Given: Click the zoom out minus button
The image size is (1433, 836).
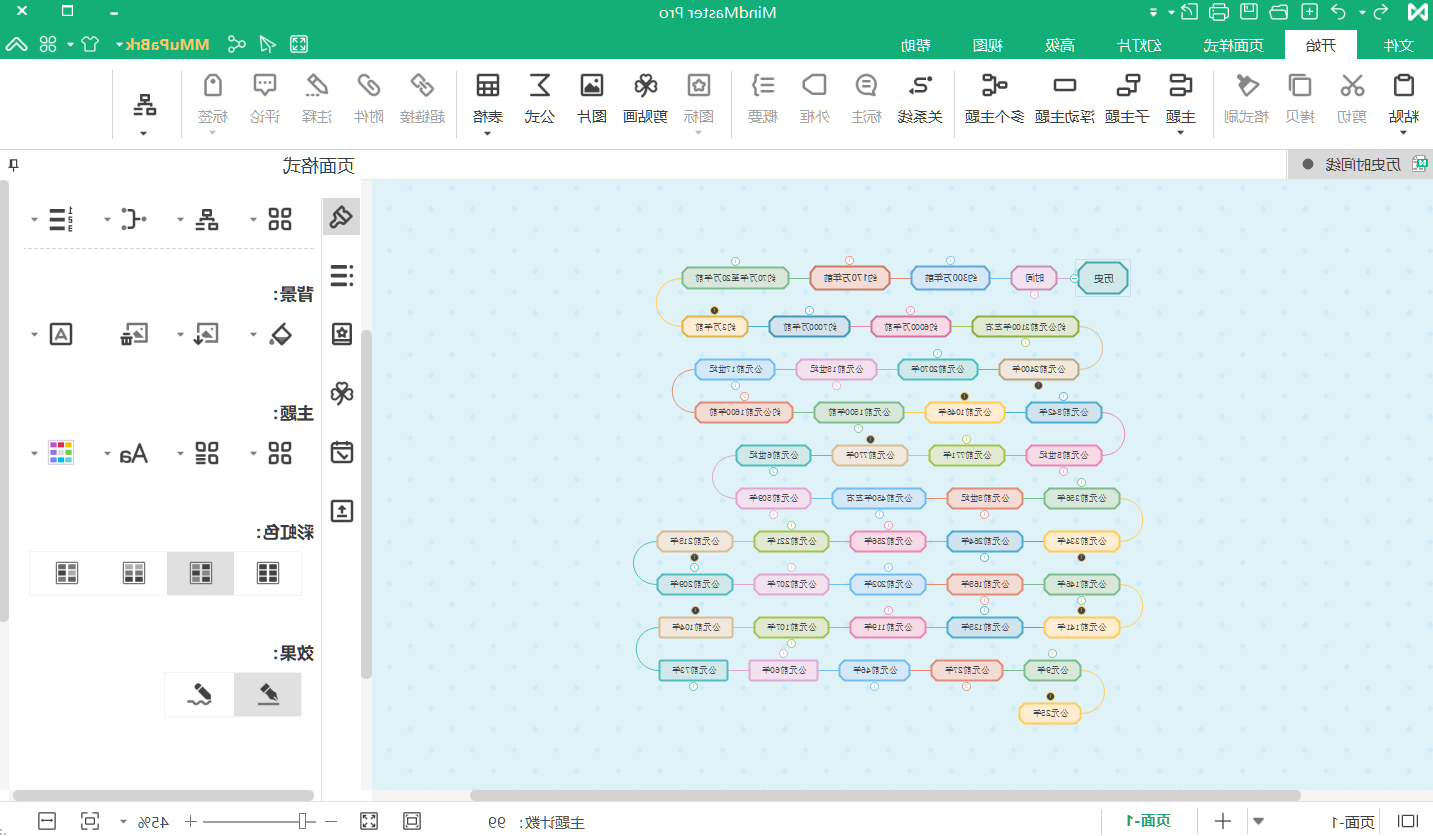Looking at the screenshot, I should (x=332, y=821).
